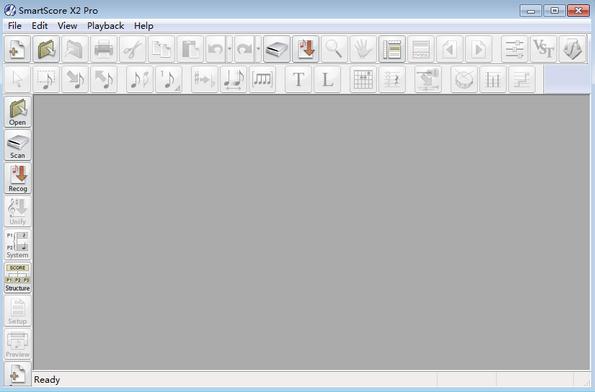Click the red-arrow recognition icon in the top toolbar

tap(305, 49)
